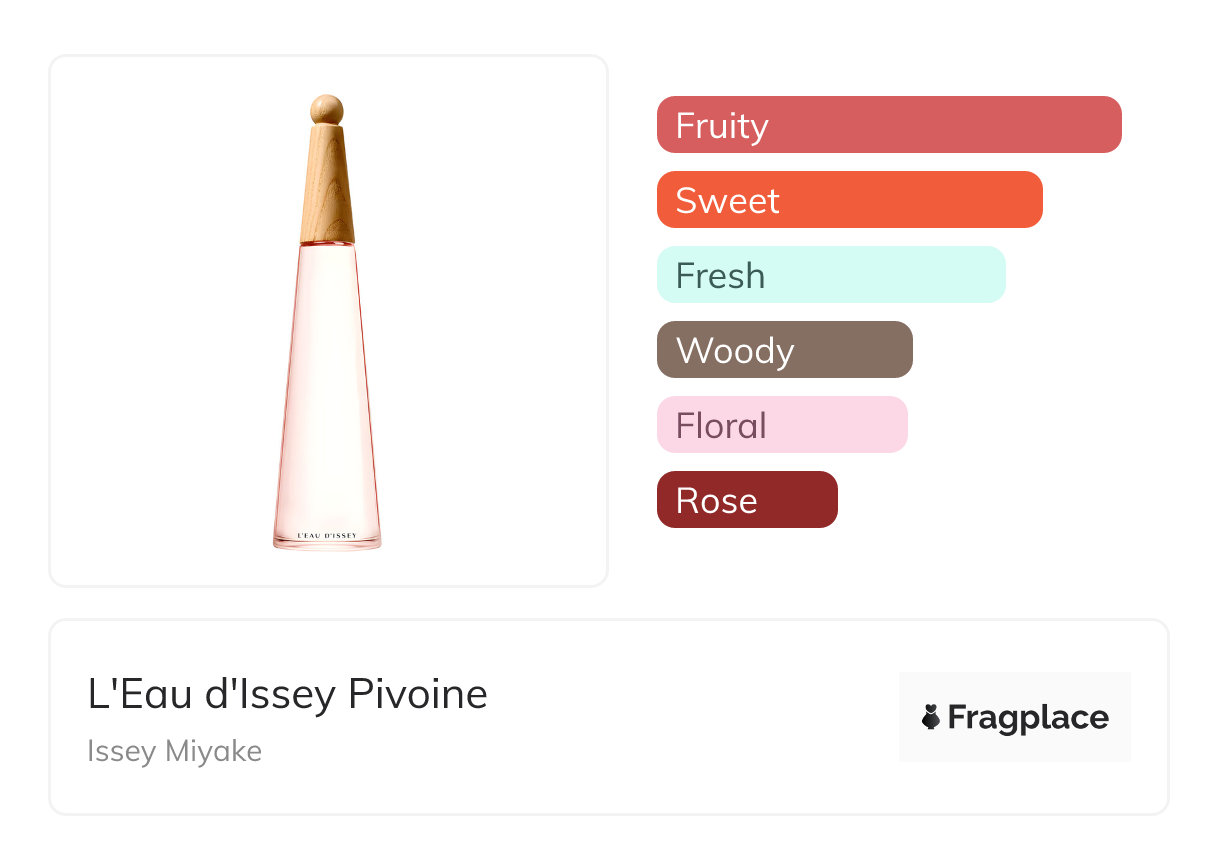Screen dimensions: 1218x864
Task: Click the round wooden ball atop the bottle
Action: pyautogui.click(x=327, y=108)
